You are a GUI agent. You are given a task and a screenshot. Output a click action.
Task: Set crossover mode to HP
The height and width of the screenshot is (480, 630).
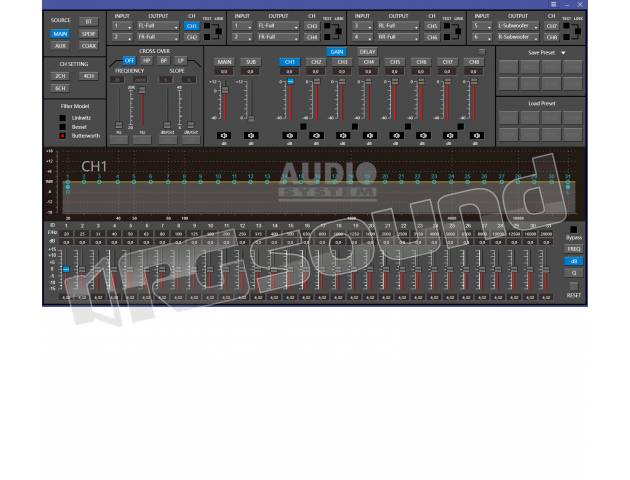pos(146,61)
